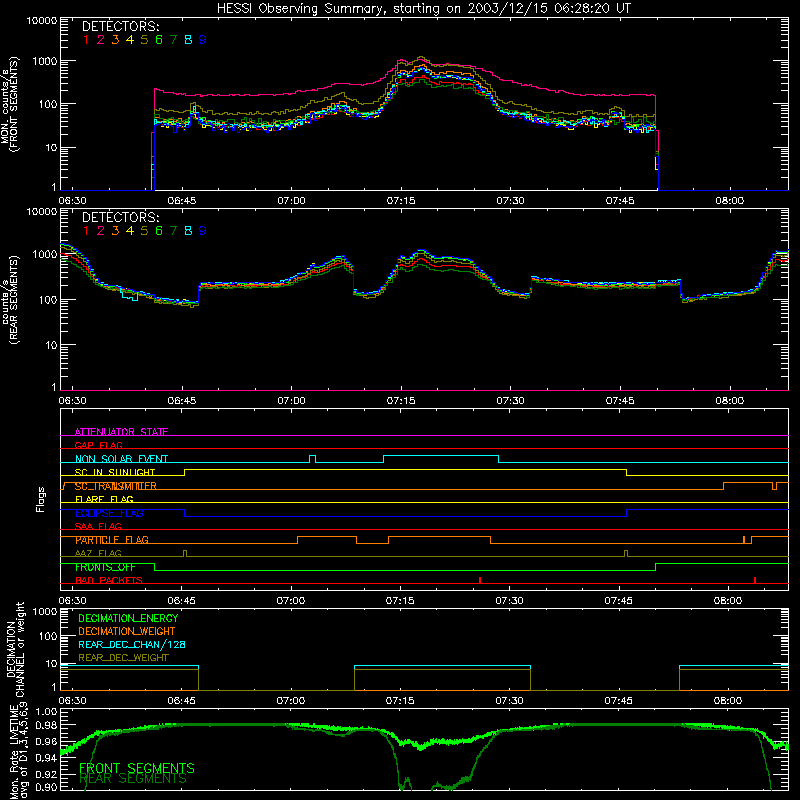Click the BAD_PACKETS red tick after 08:00
The width and height of the screenshot is (800, 800).
[x=755, y=580]
